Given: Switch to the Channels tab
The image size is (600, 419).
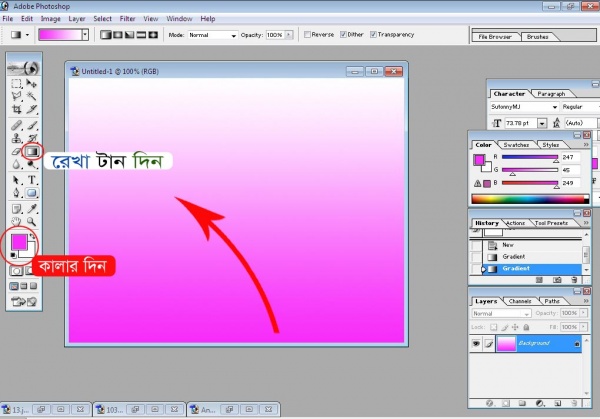Looking at the screenshot, I should (x=520, y=302).
